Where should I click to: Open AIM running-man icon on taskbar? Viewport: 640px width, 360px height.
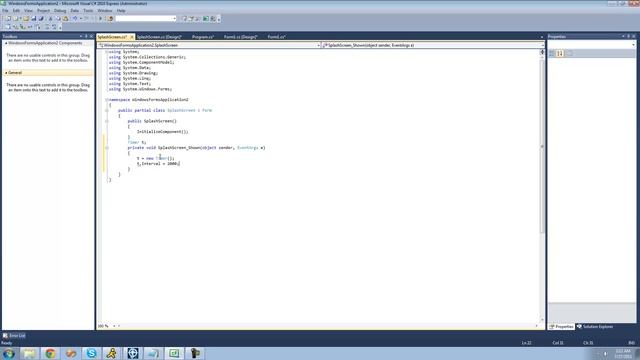tap(112, 353)
